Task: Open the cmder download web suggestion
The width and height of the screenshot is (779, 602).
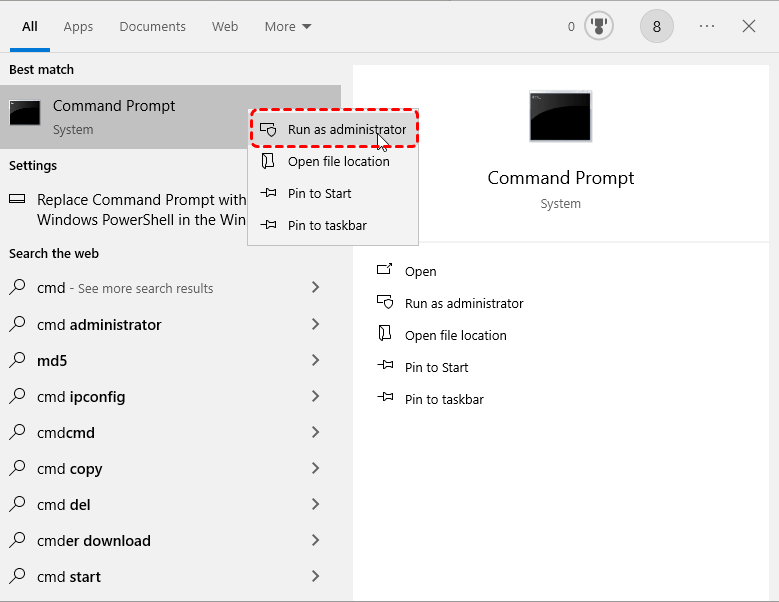Action: click(94, 541)
